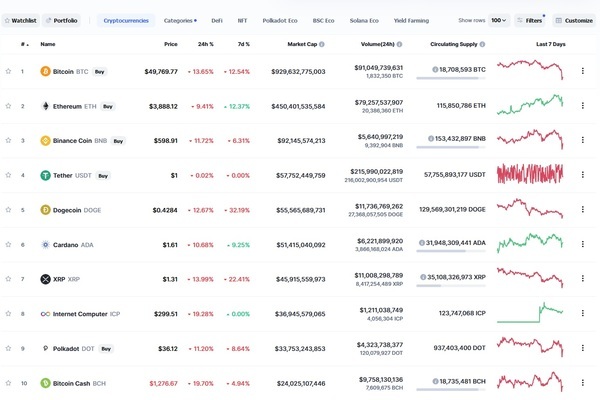Open three-dot menu for Bitcoin row

click(x=583, y=71)
